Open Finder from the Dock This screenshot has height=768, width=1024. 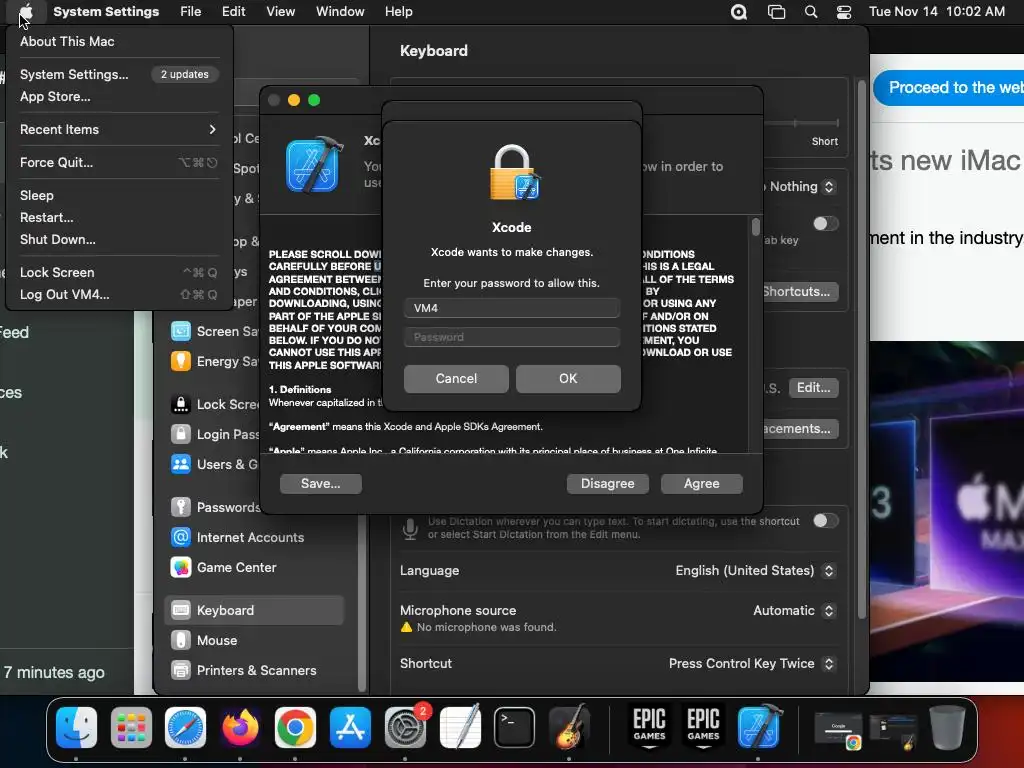76,727
